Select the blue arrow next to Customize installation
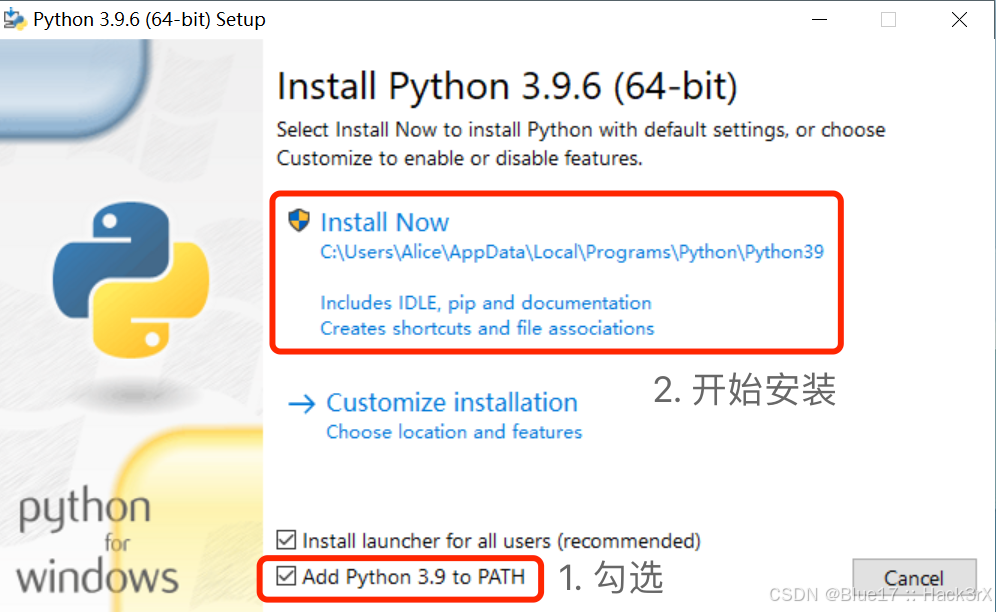This screenshot has height=612, width=996. click(302, 402)
